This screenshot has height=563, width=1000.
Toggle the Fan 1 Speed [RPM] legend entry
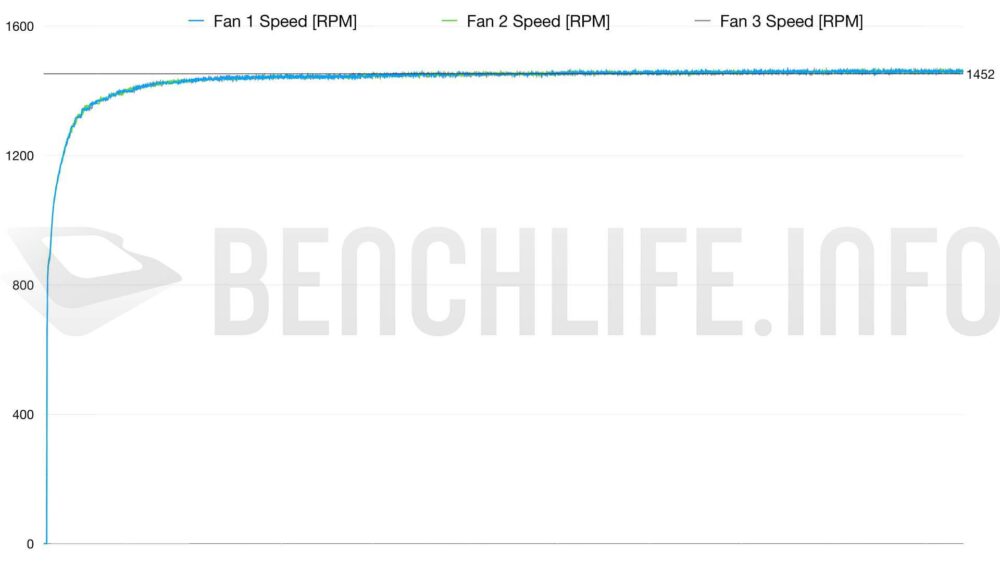[273, 22]
